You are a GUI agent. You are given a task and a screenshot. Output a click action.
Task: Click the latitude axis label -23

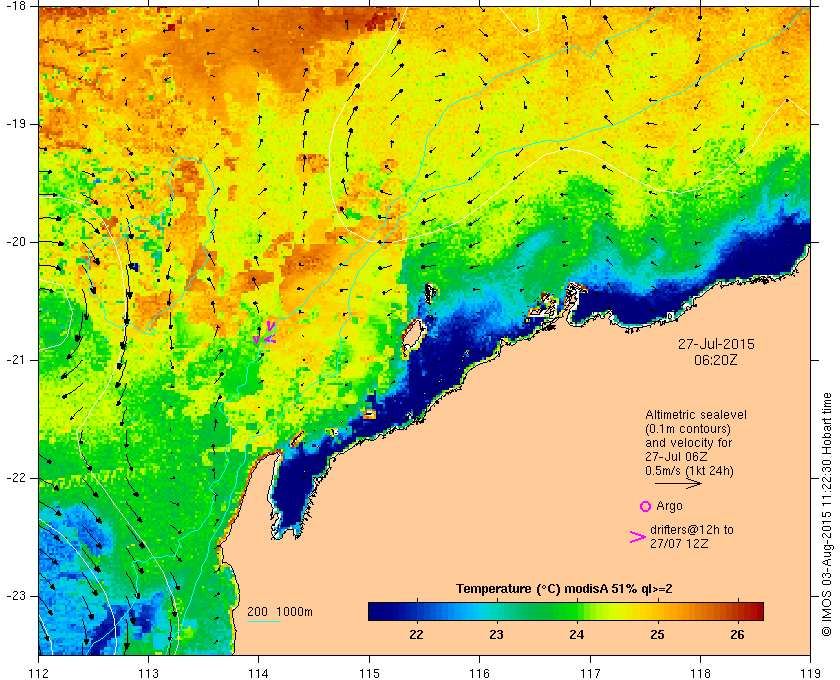pos(16,595)
